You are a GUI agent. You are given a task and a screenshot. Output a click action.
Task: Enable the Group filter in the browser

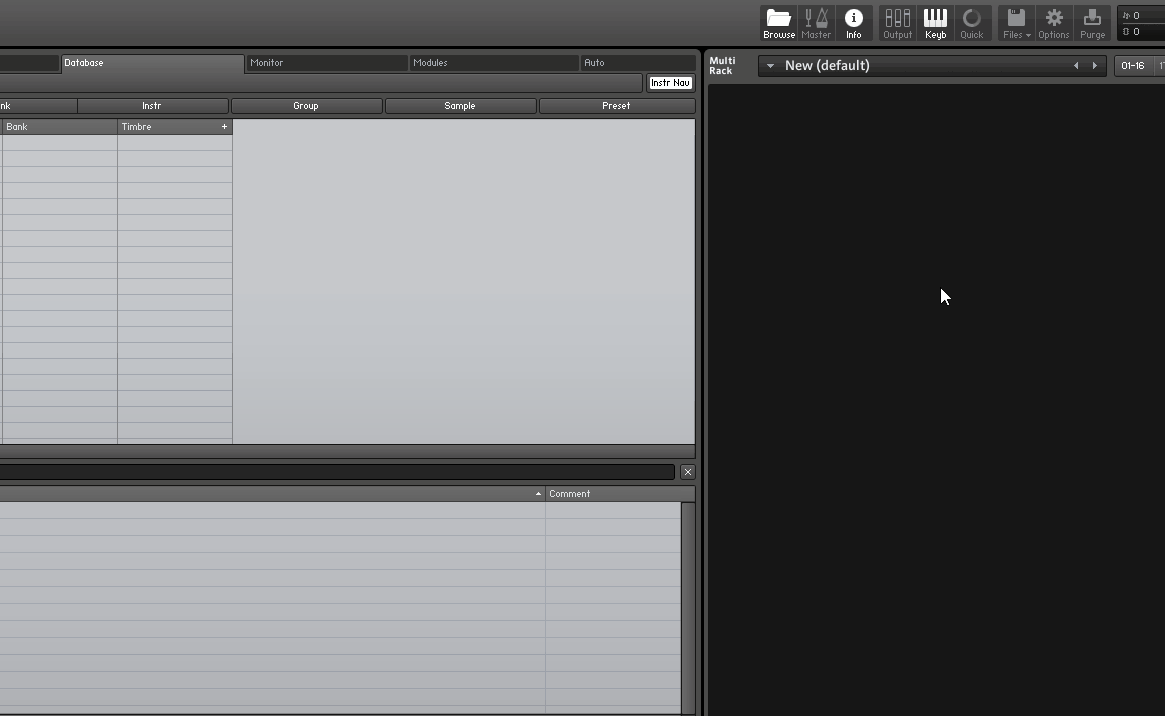click(x=306, y=105)
